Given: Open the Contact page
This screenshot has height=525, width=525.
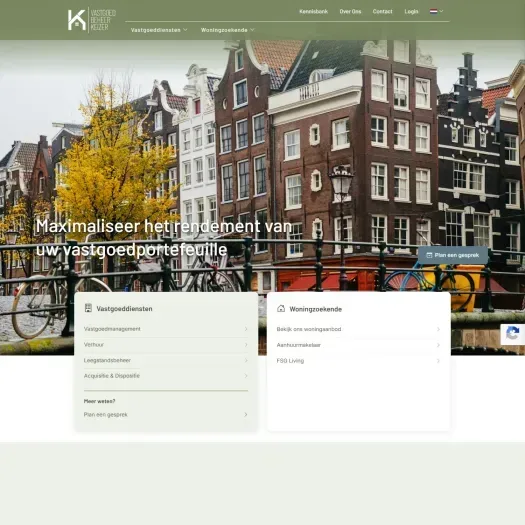Looking at the screenshot, I should tap(382, 11).
